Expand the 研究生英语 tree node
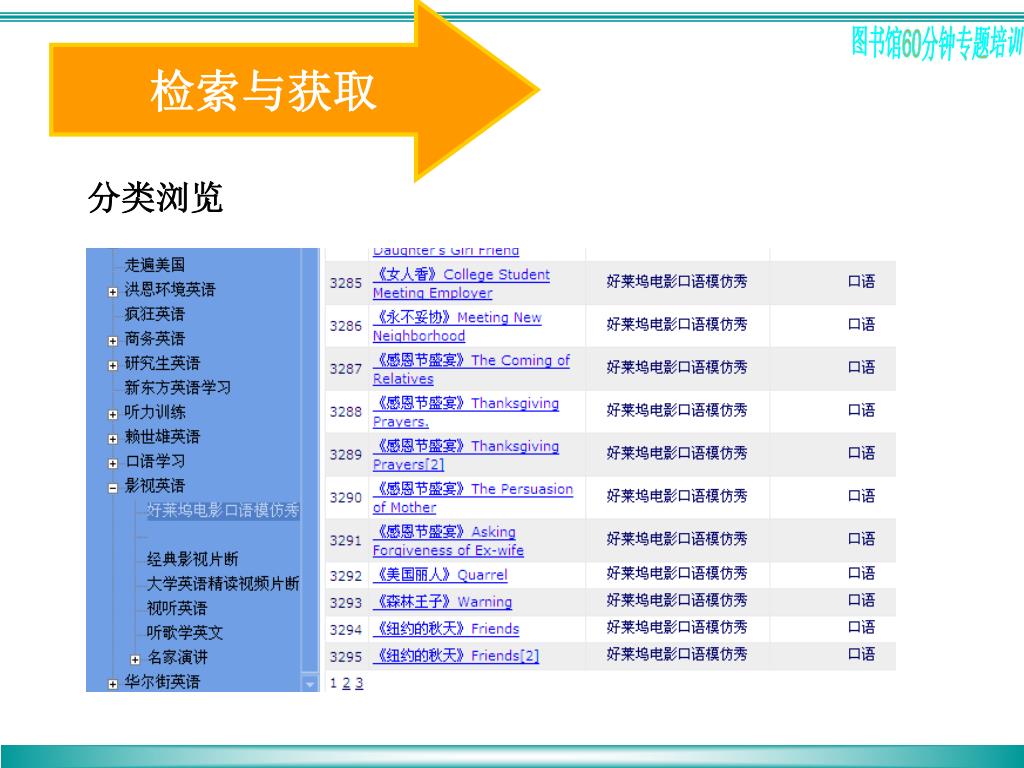 [113, 366]
